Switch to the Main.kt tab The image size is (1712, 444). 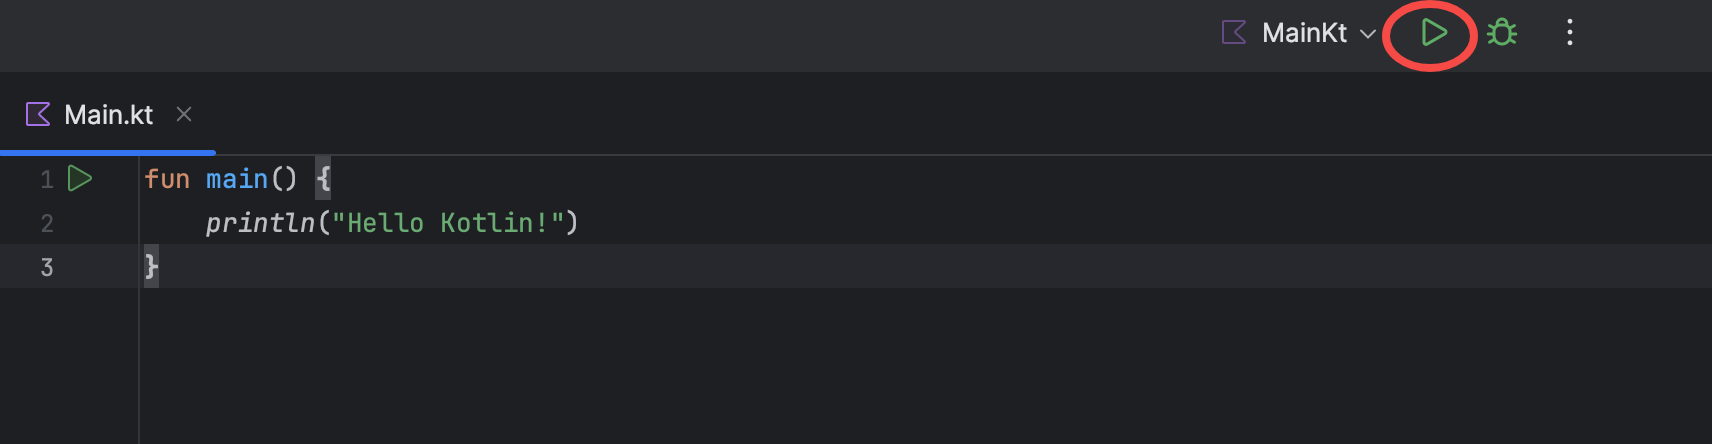pos(108,115)
